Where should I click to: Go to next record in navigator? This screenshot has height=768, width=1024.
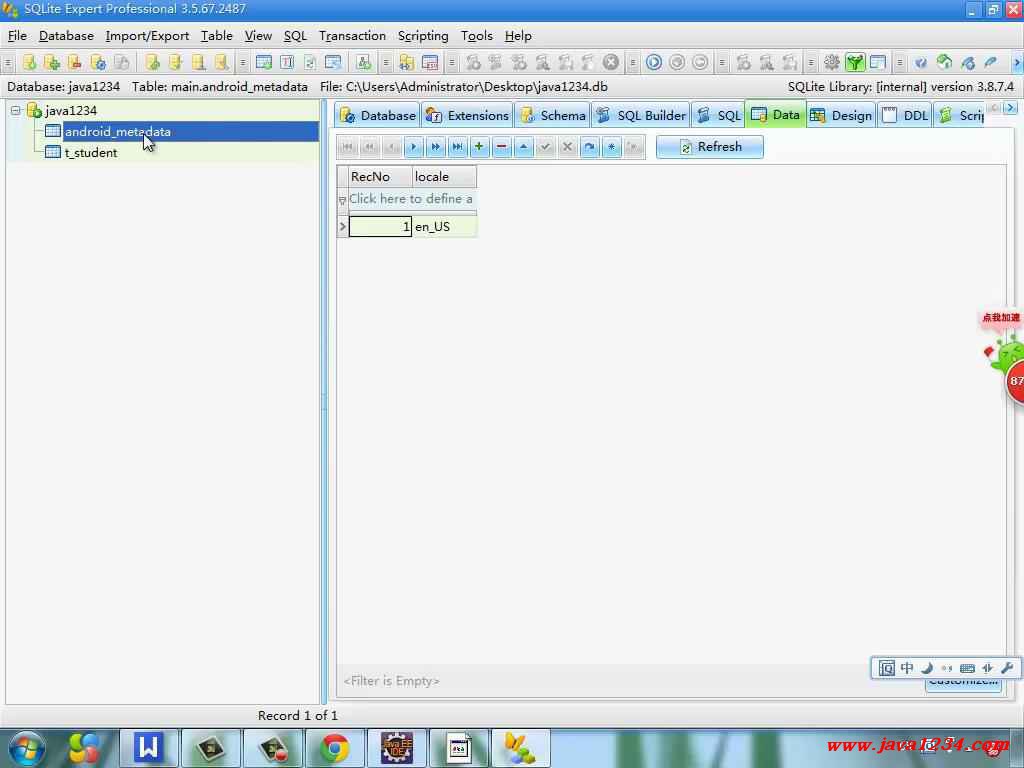413,147
